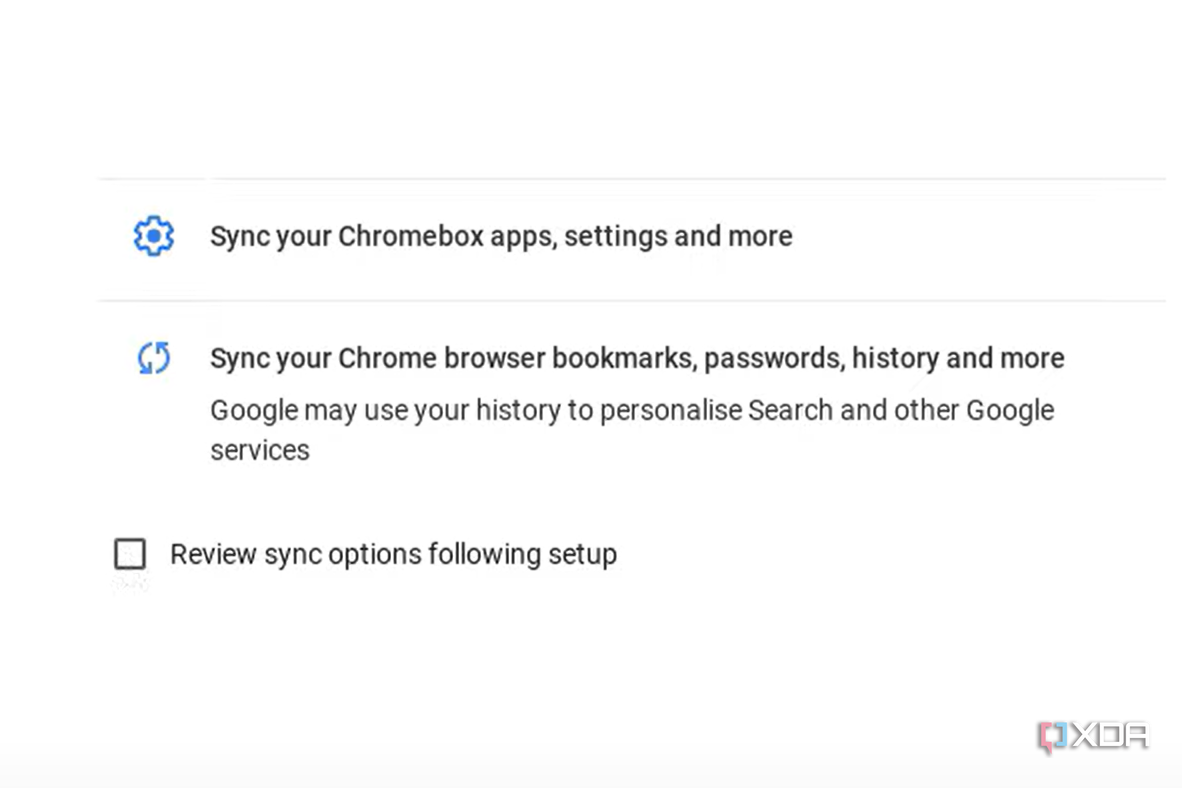The width and height of the screenshot is (1182, 788).
Task: Select the Chromebox apps sync gear symbol
Action: point(152,236)
